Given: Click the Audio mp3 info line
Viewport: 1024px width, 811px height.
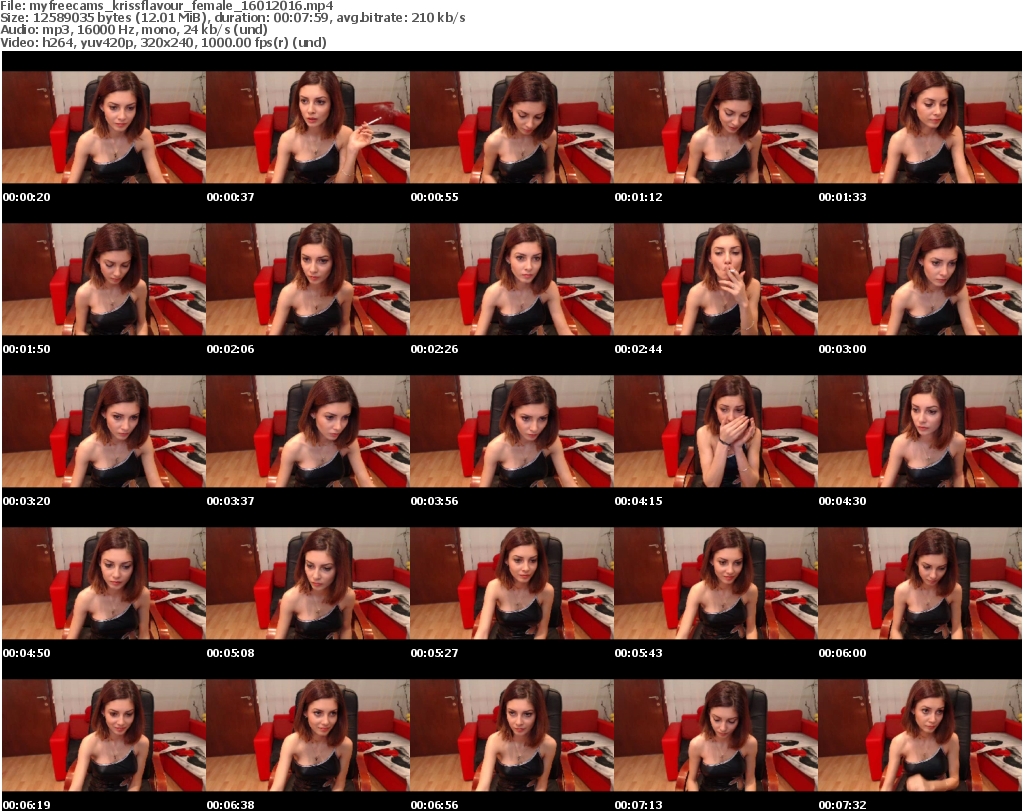Looking at the screenshot, I should tap(134, 30).
